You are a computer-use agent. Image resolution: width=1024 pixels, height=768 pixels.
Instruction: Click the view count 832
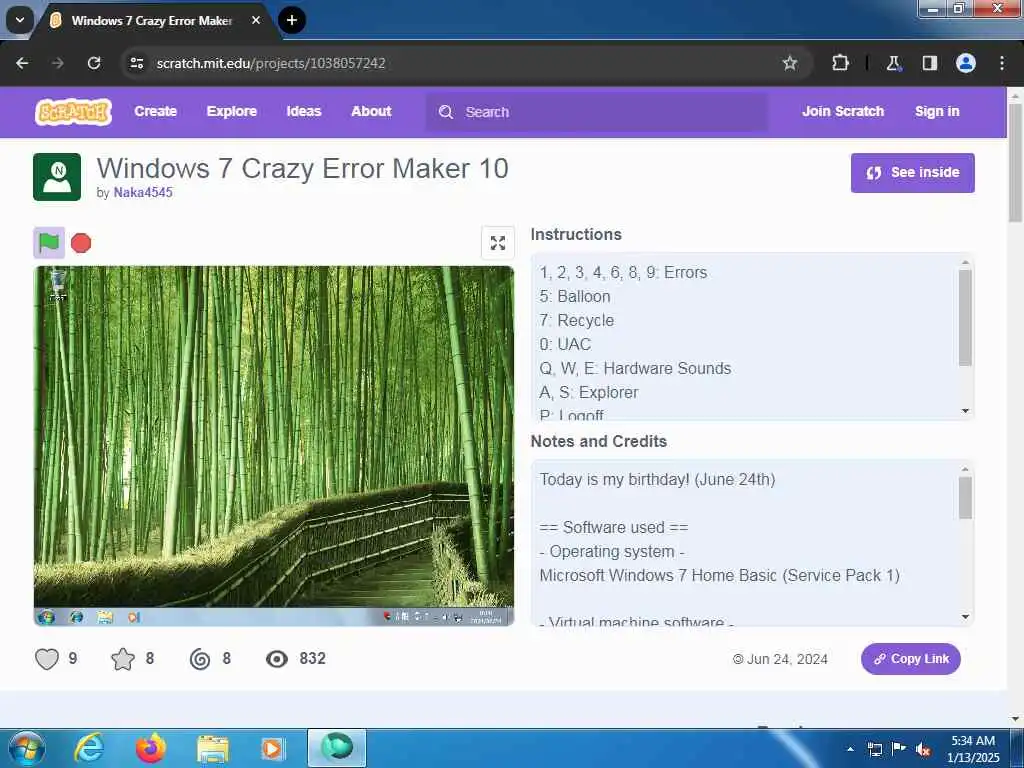(312, 658)
